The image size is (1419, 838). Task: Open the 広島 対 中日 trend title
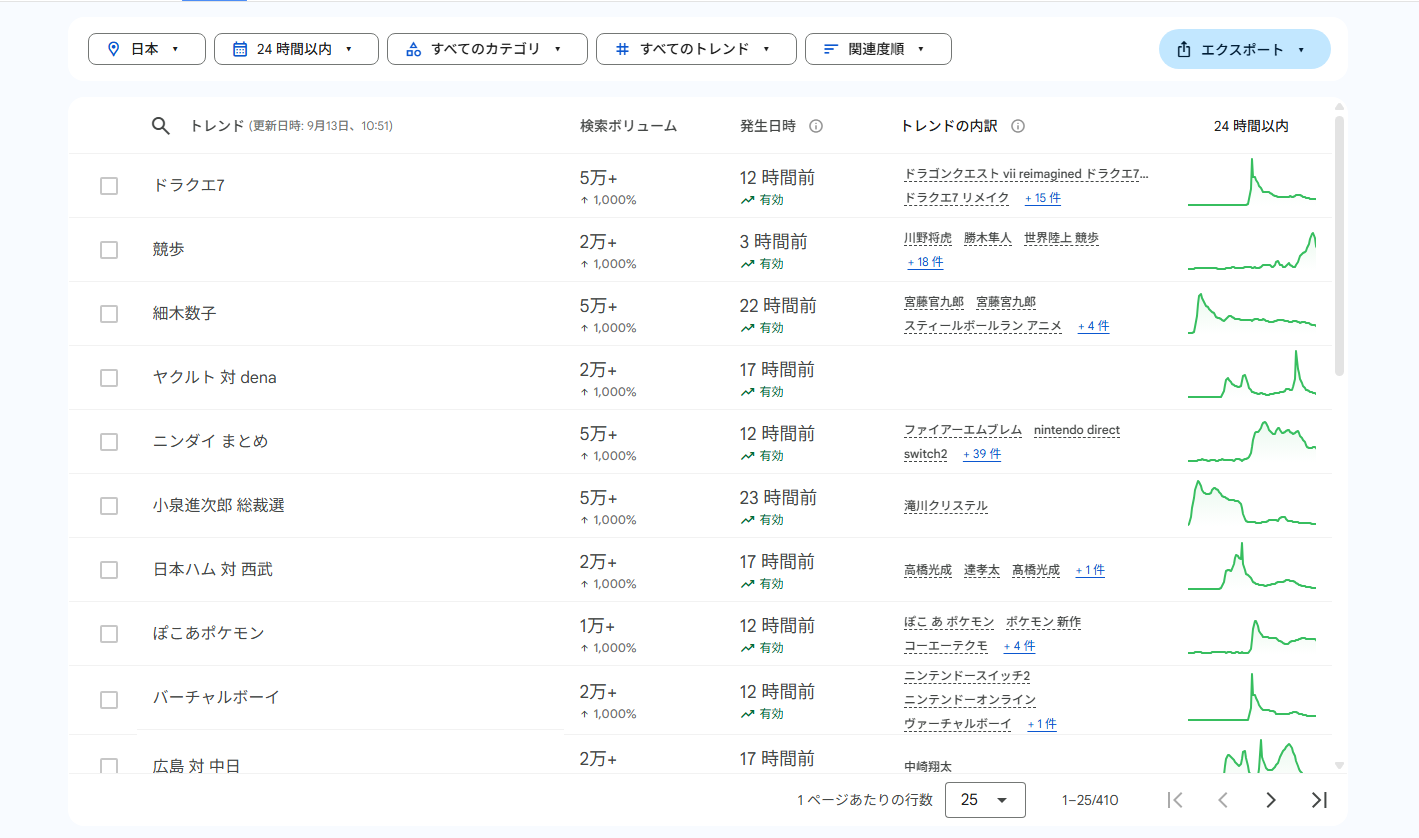pos(197,766)
